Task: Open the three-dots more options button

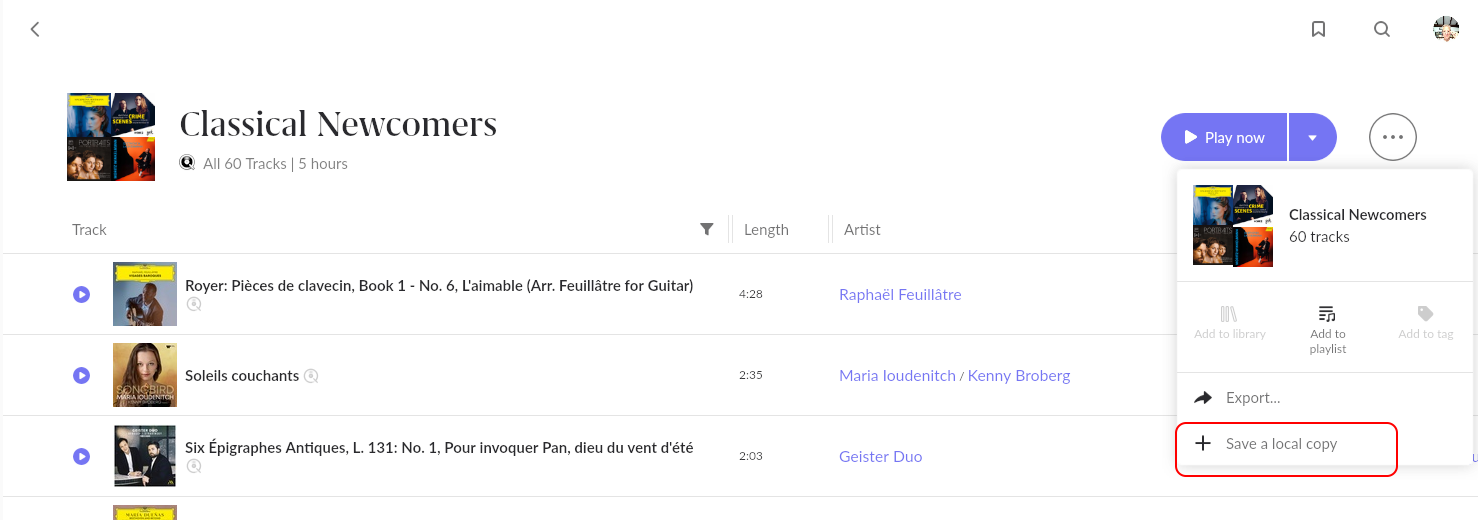Action: (x=1392, y=137)
